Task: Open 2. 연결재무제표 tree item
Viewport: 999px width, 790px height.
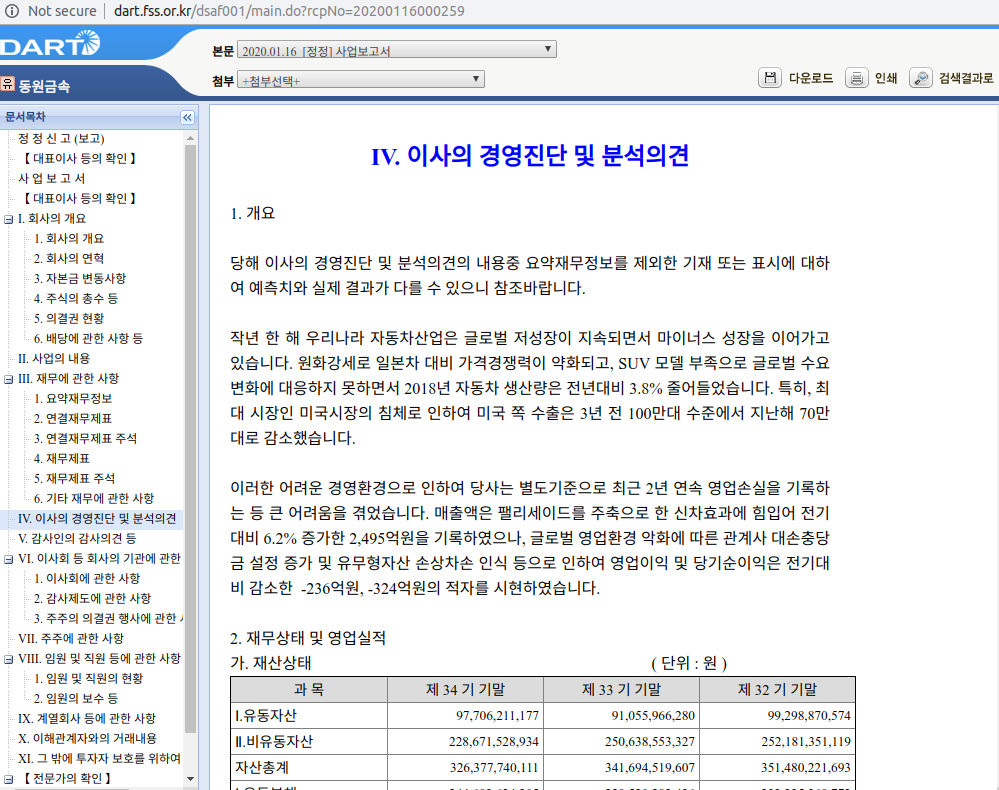Action: click(73, 418)
